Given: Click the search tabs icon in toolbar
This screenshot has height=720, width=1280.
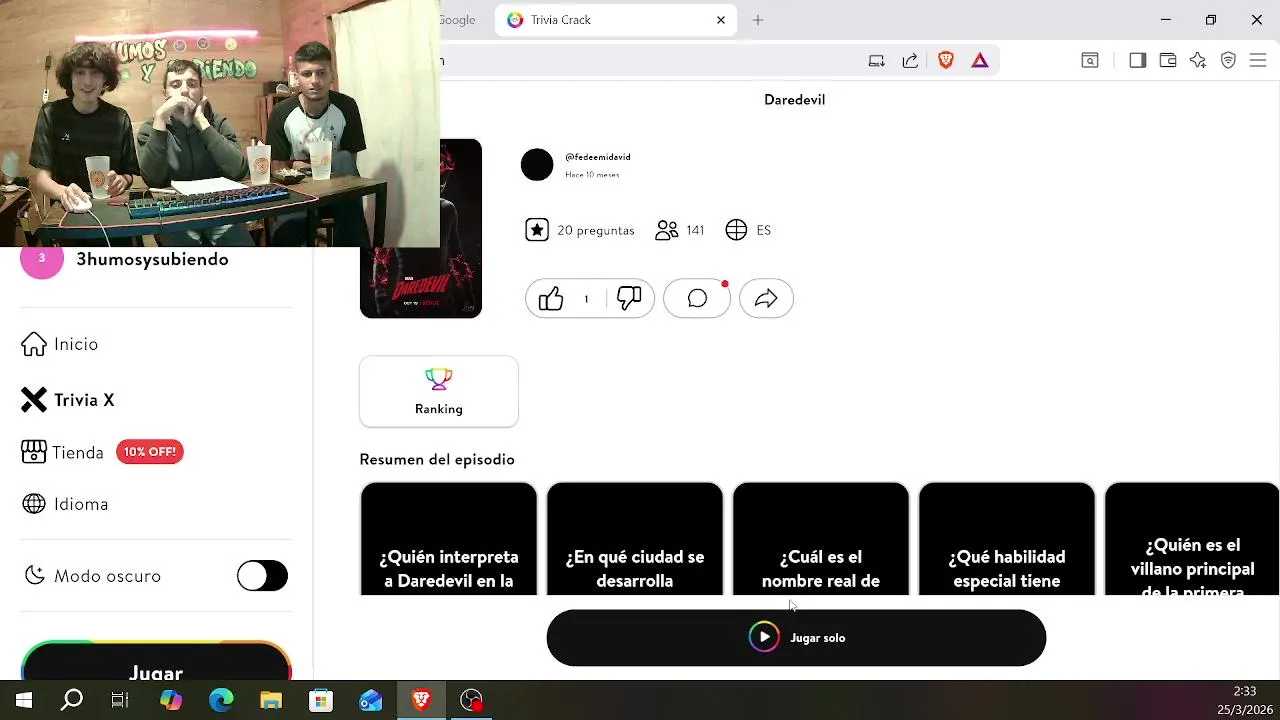Looking at the screenshot, I should [x=1090, y=61].
